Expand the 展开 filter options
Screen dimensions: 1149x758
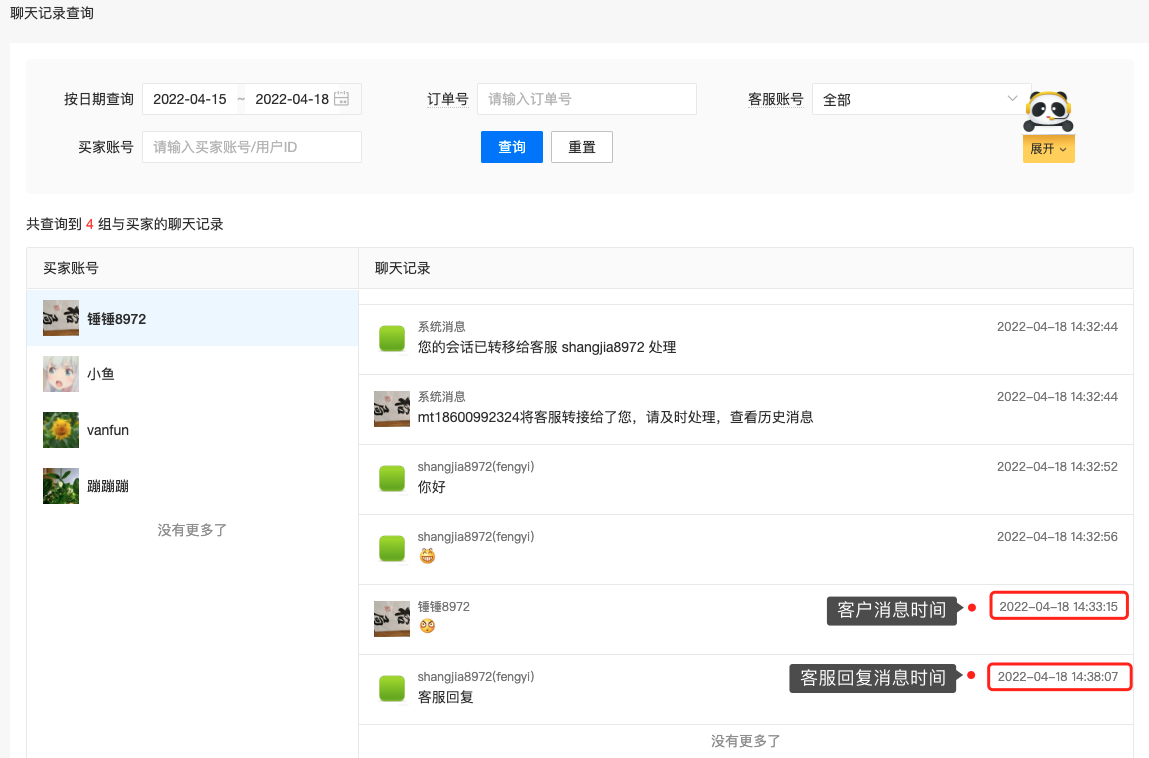tap(1048, 149)
